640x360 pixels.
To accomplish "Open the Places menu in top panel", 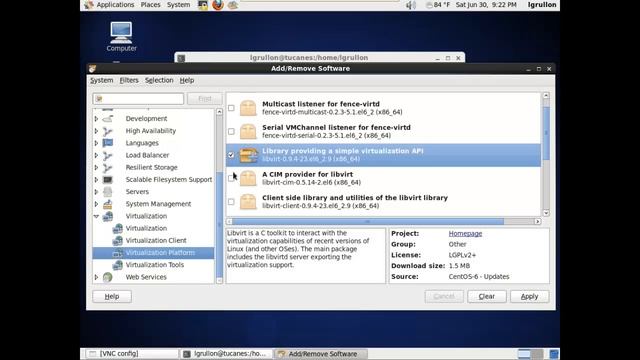I will pos(150,5).
